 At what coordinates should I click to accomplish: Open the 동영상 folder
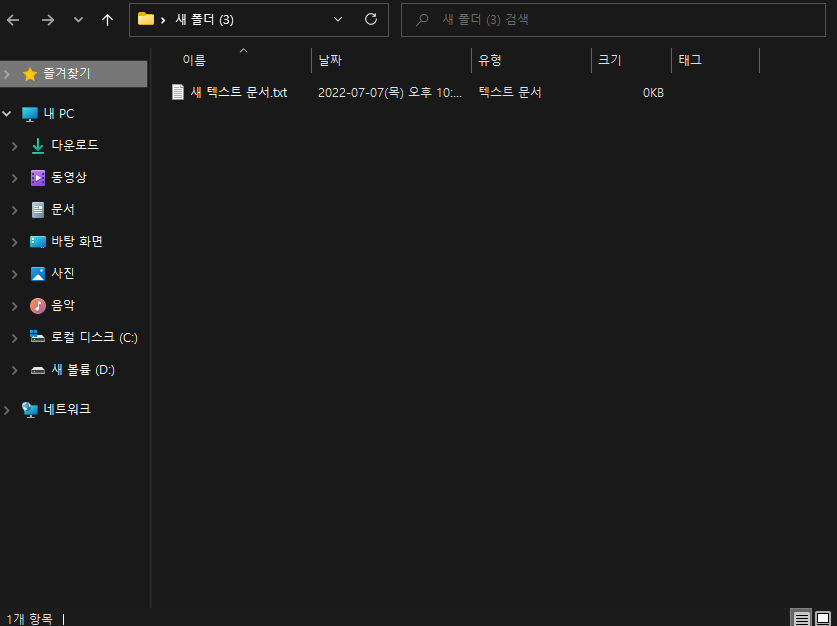[68, 178]
